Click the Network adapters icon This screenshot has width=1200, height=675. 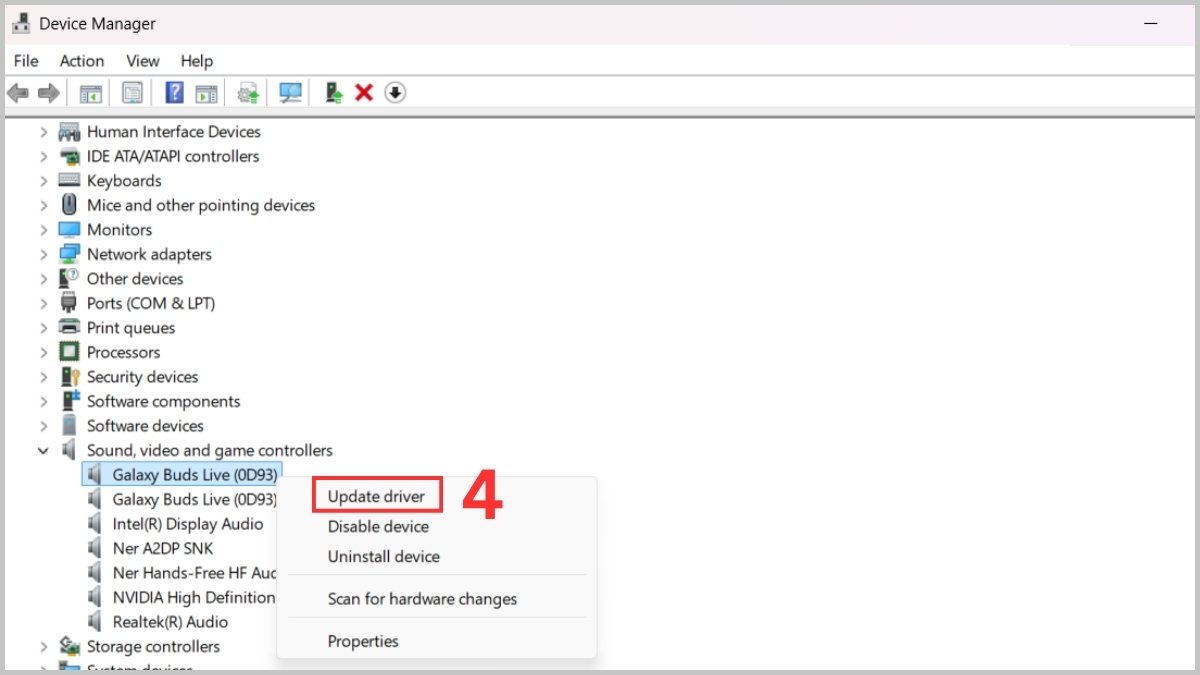tap(69, 254)
